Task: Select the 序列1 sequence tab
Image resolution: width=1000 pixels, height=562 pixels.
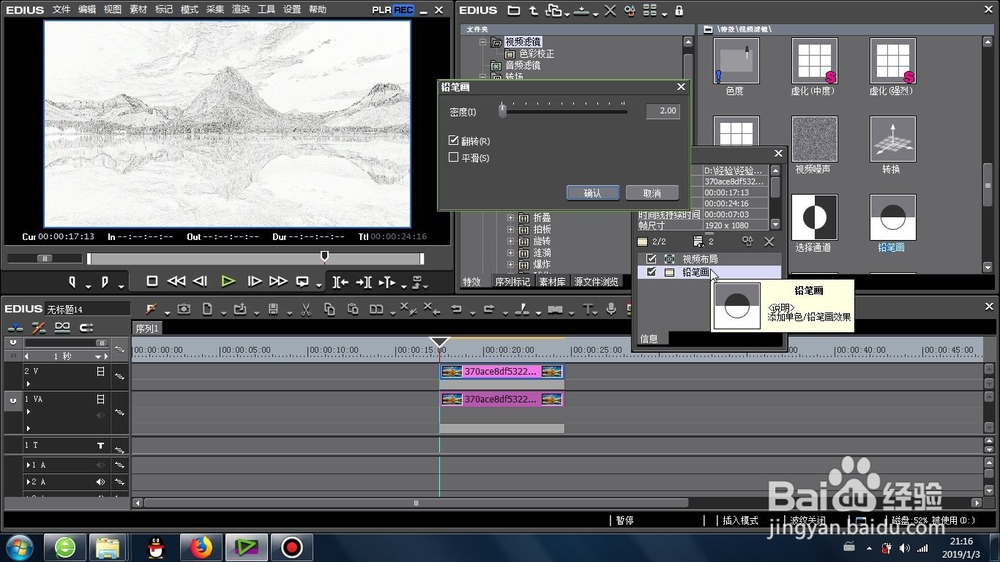Action: (147, 329)
